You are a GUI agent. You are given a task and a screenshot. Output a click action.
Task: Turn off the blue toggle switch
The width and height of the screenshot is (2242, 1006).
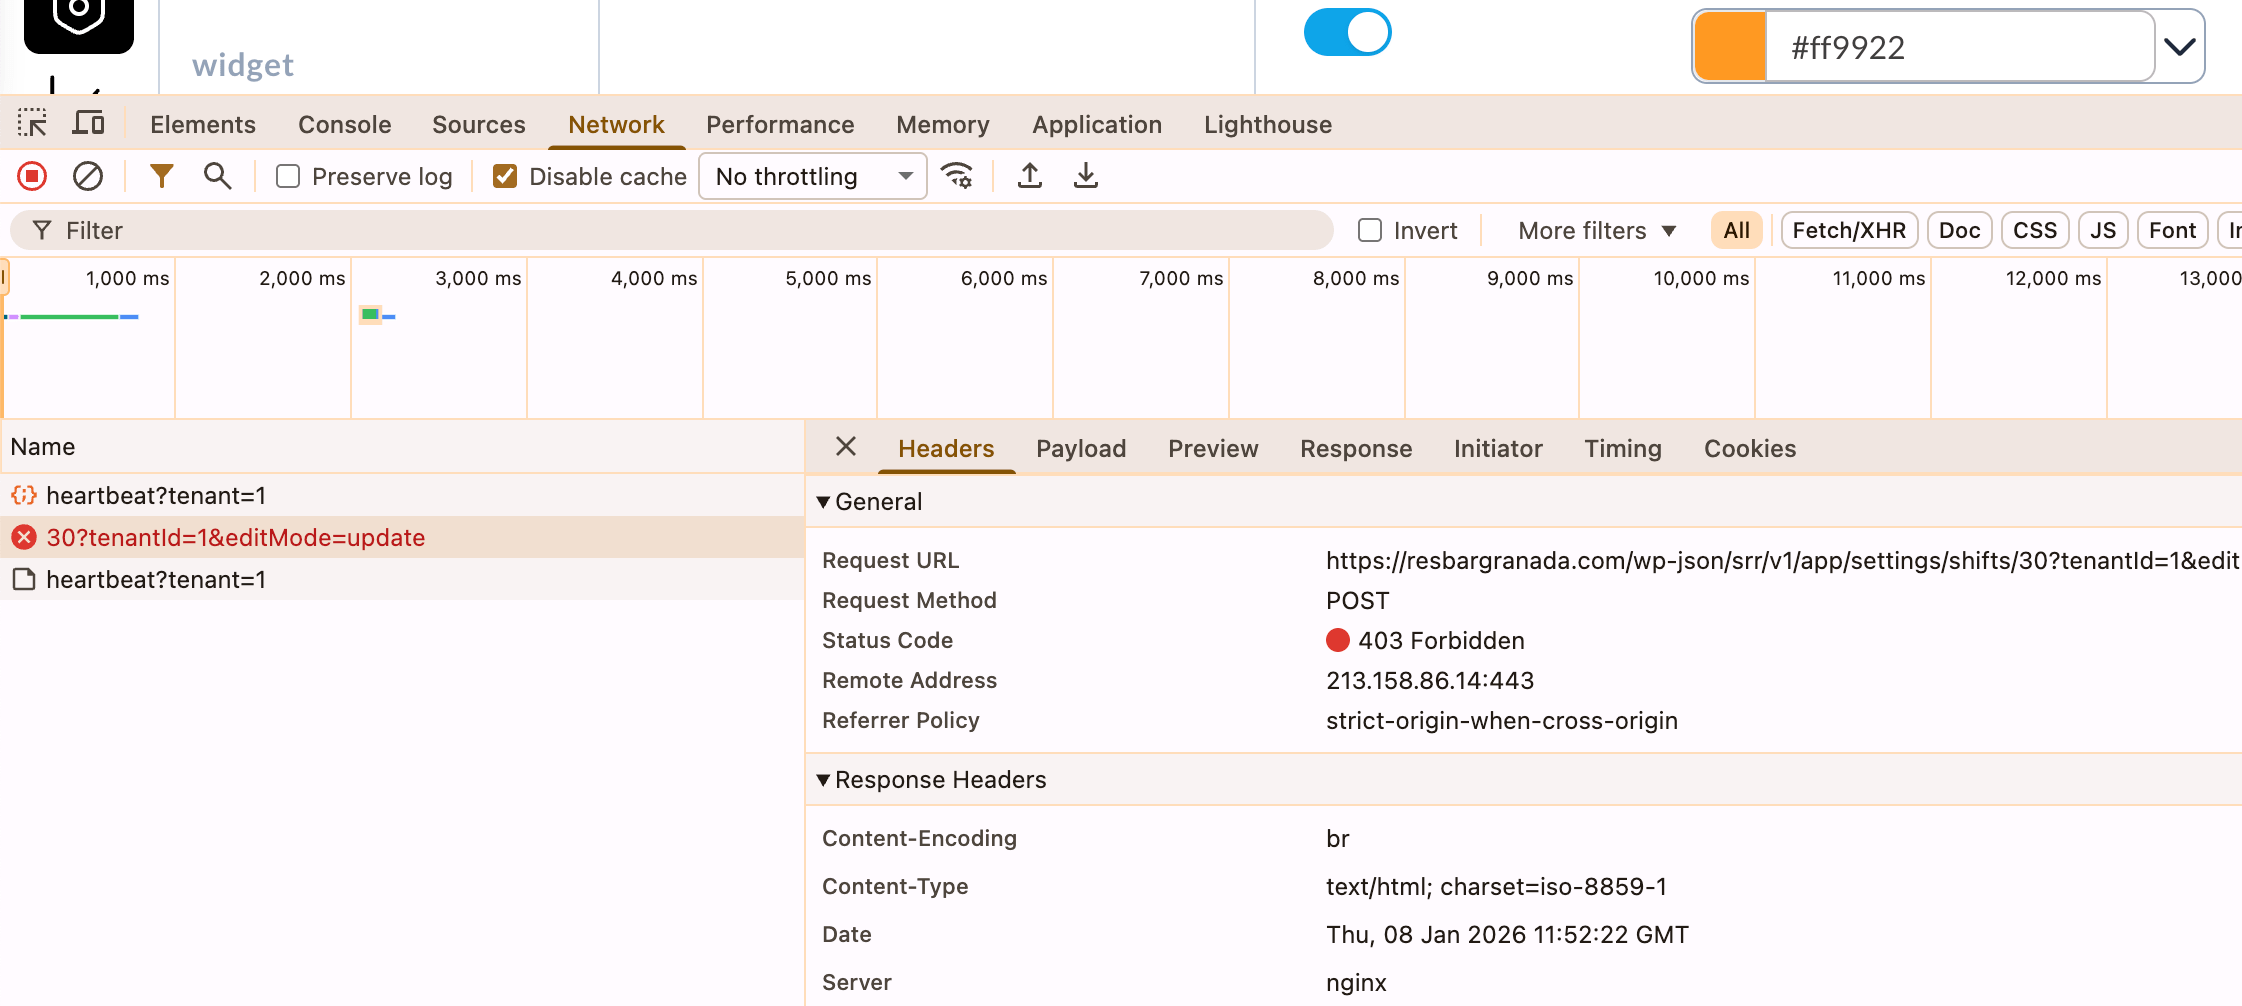tap(1347, 33)
